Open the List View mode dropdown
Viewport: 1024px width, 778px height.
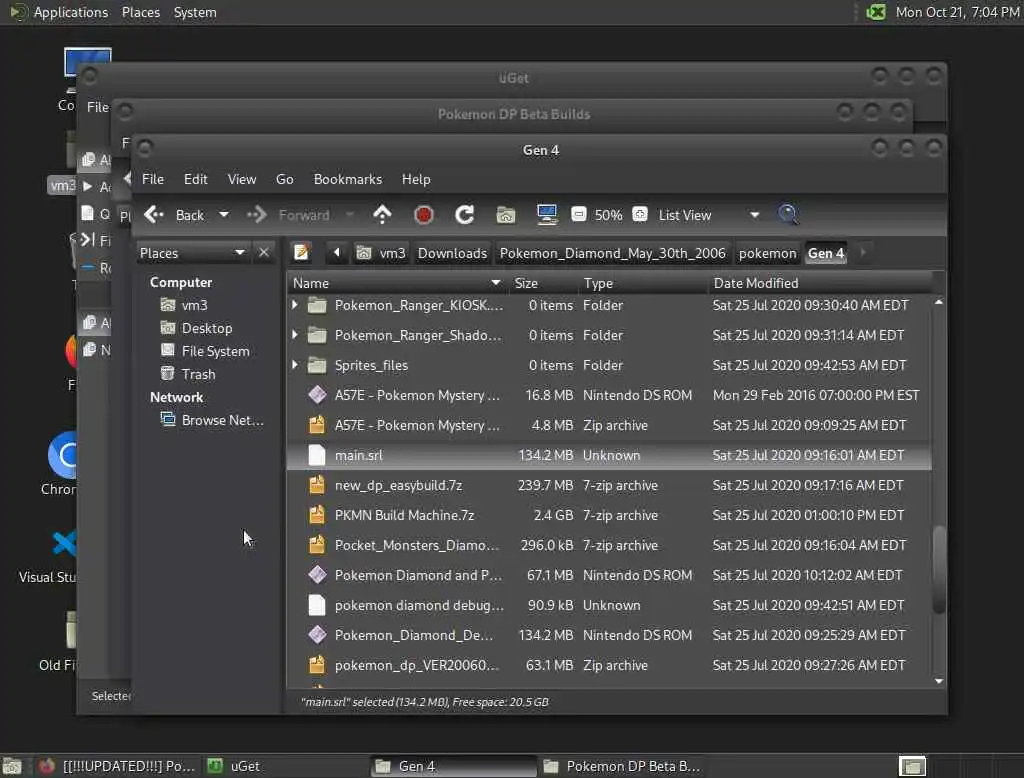click(708, 215)
